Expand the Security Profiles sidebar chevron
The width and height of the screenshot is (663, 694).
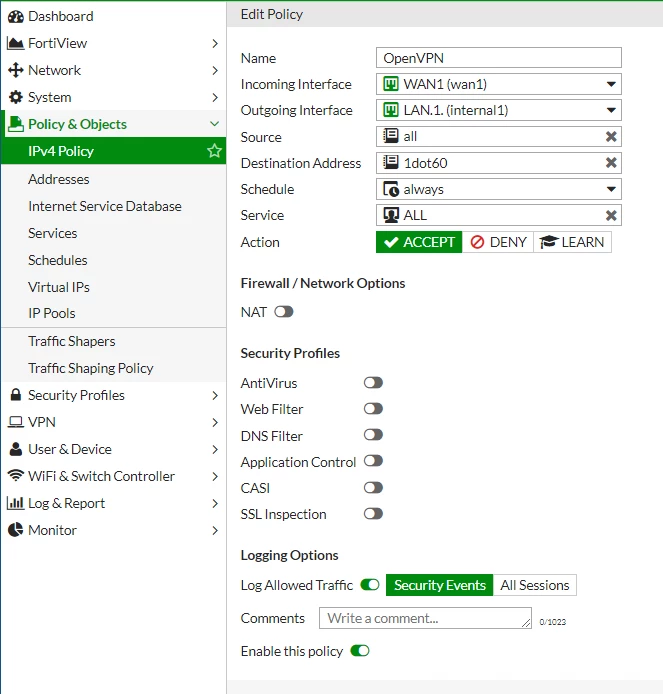tap(215, 395)
